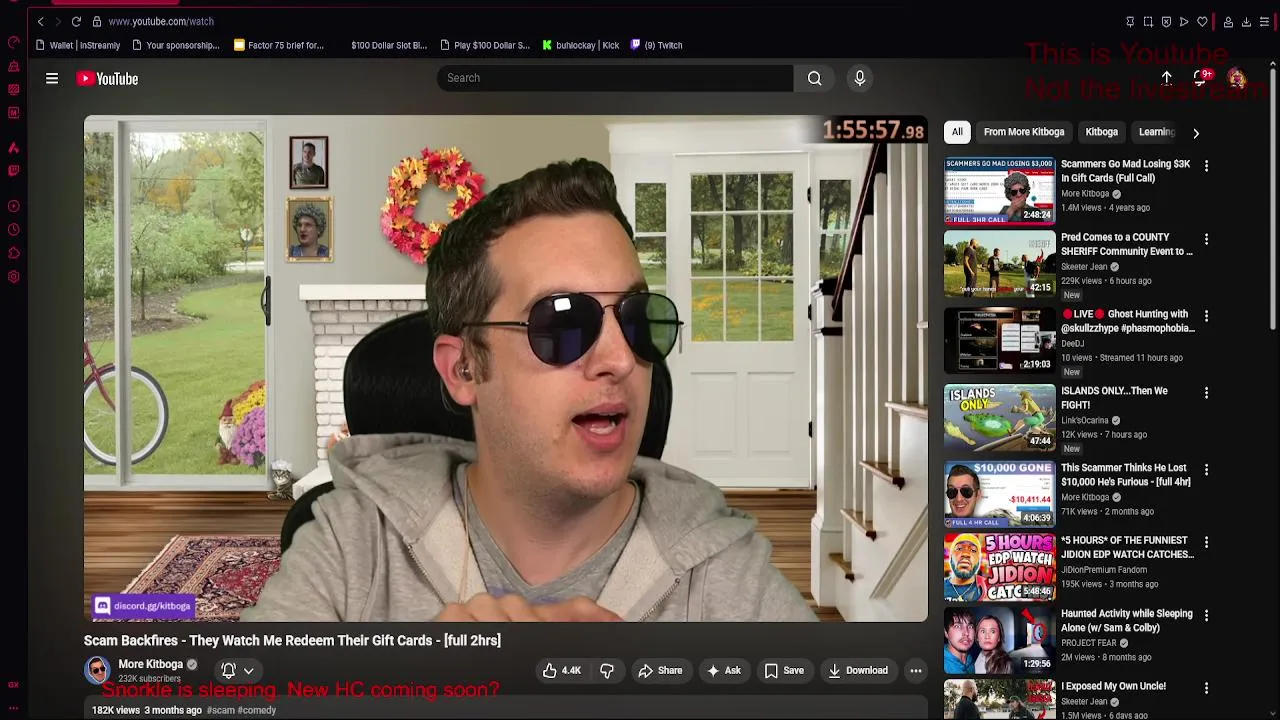Reload the page with the refresh icon
Screen dimensions: 1280x720
pyautogui.click(x=76, y=21)
